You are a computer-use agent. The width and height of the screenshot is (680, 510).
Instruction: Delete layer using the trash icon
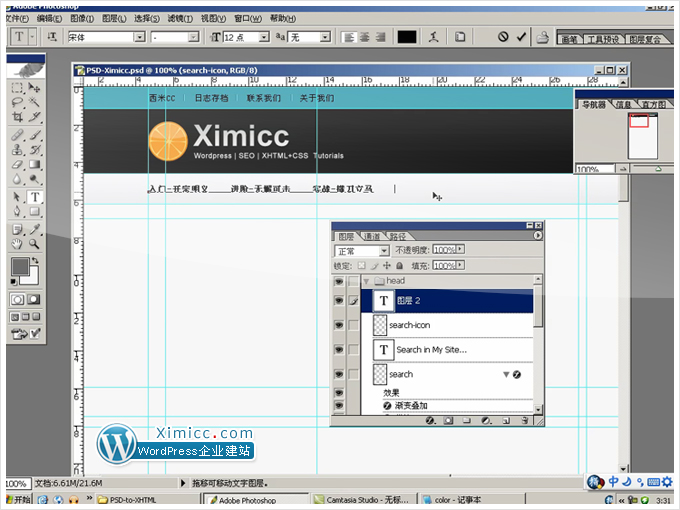click(x=525, y=420)
